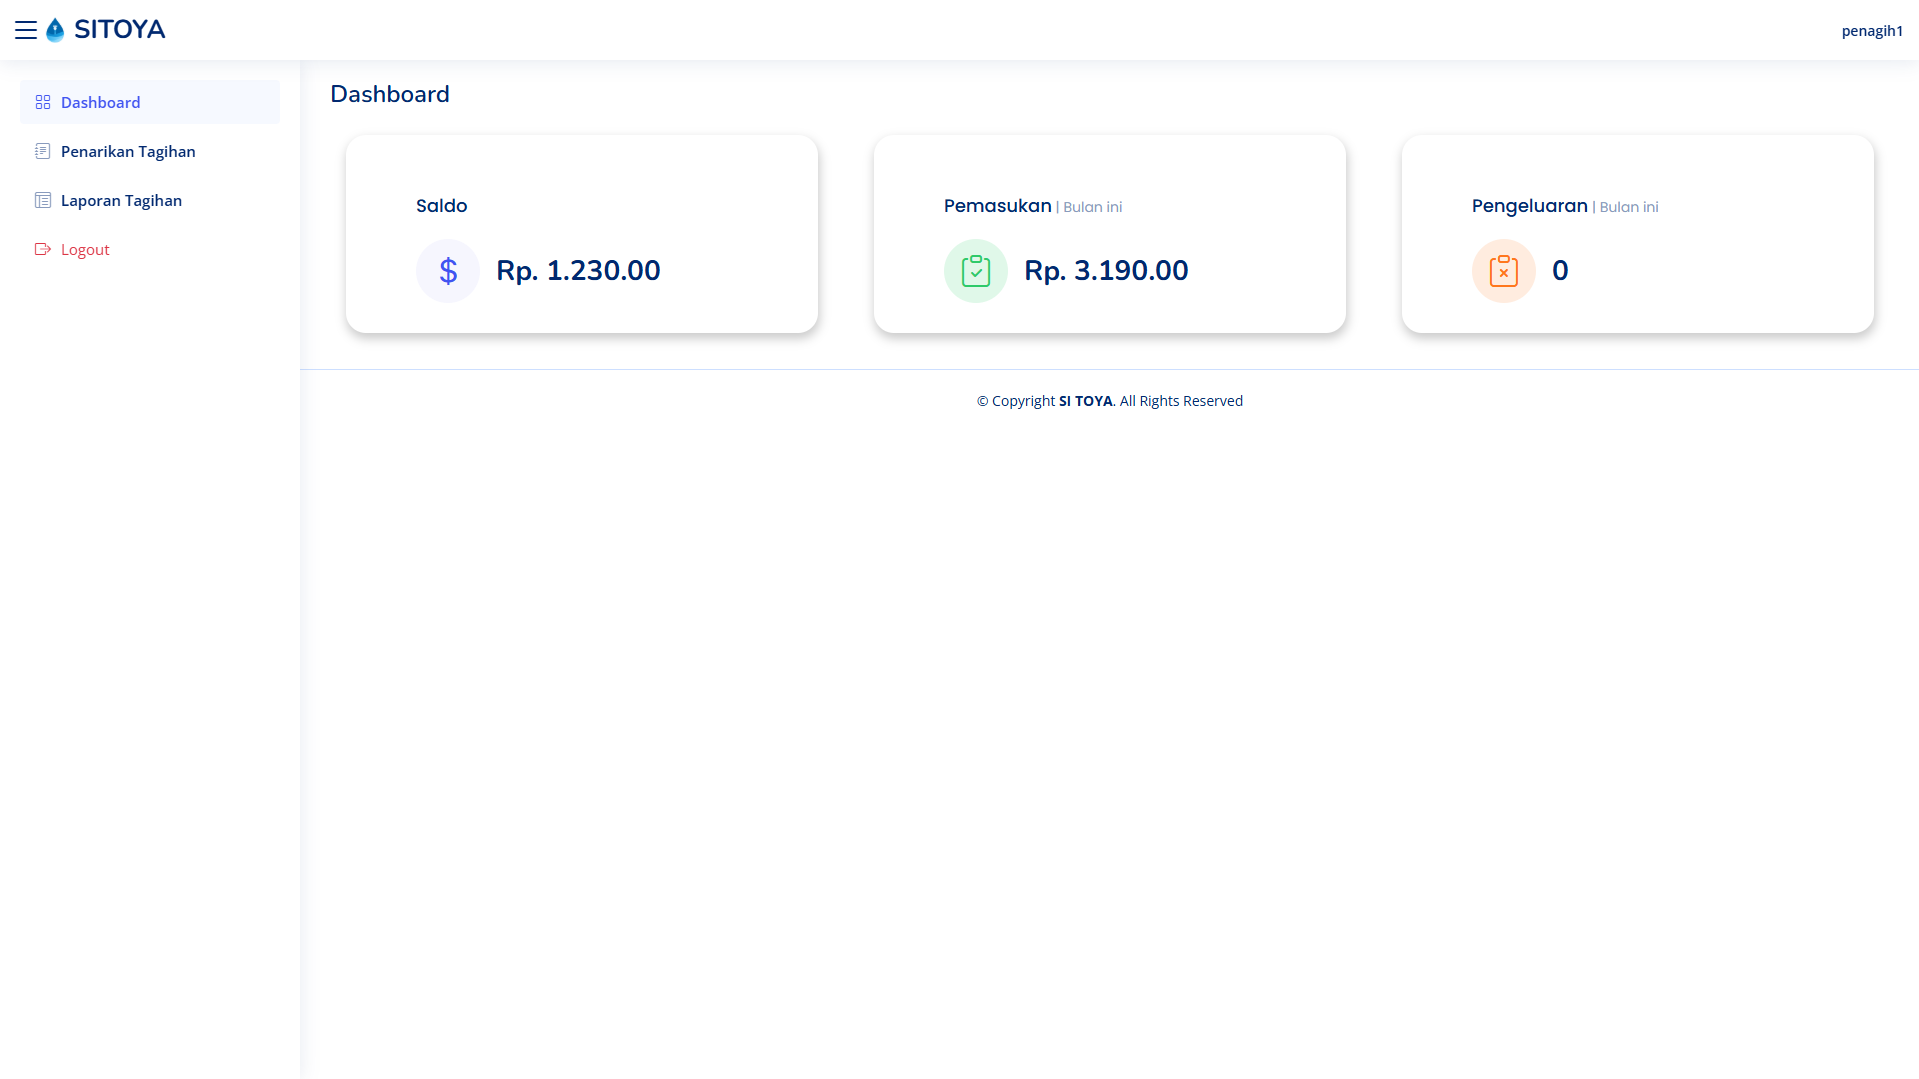
Task: Click the Laporan Tagihan report icon
Action: pyautogui.click(x=42, y=200)
